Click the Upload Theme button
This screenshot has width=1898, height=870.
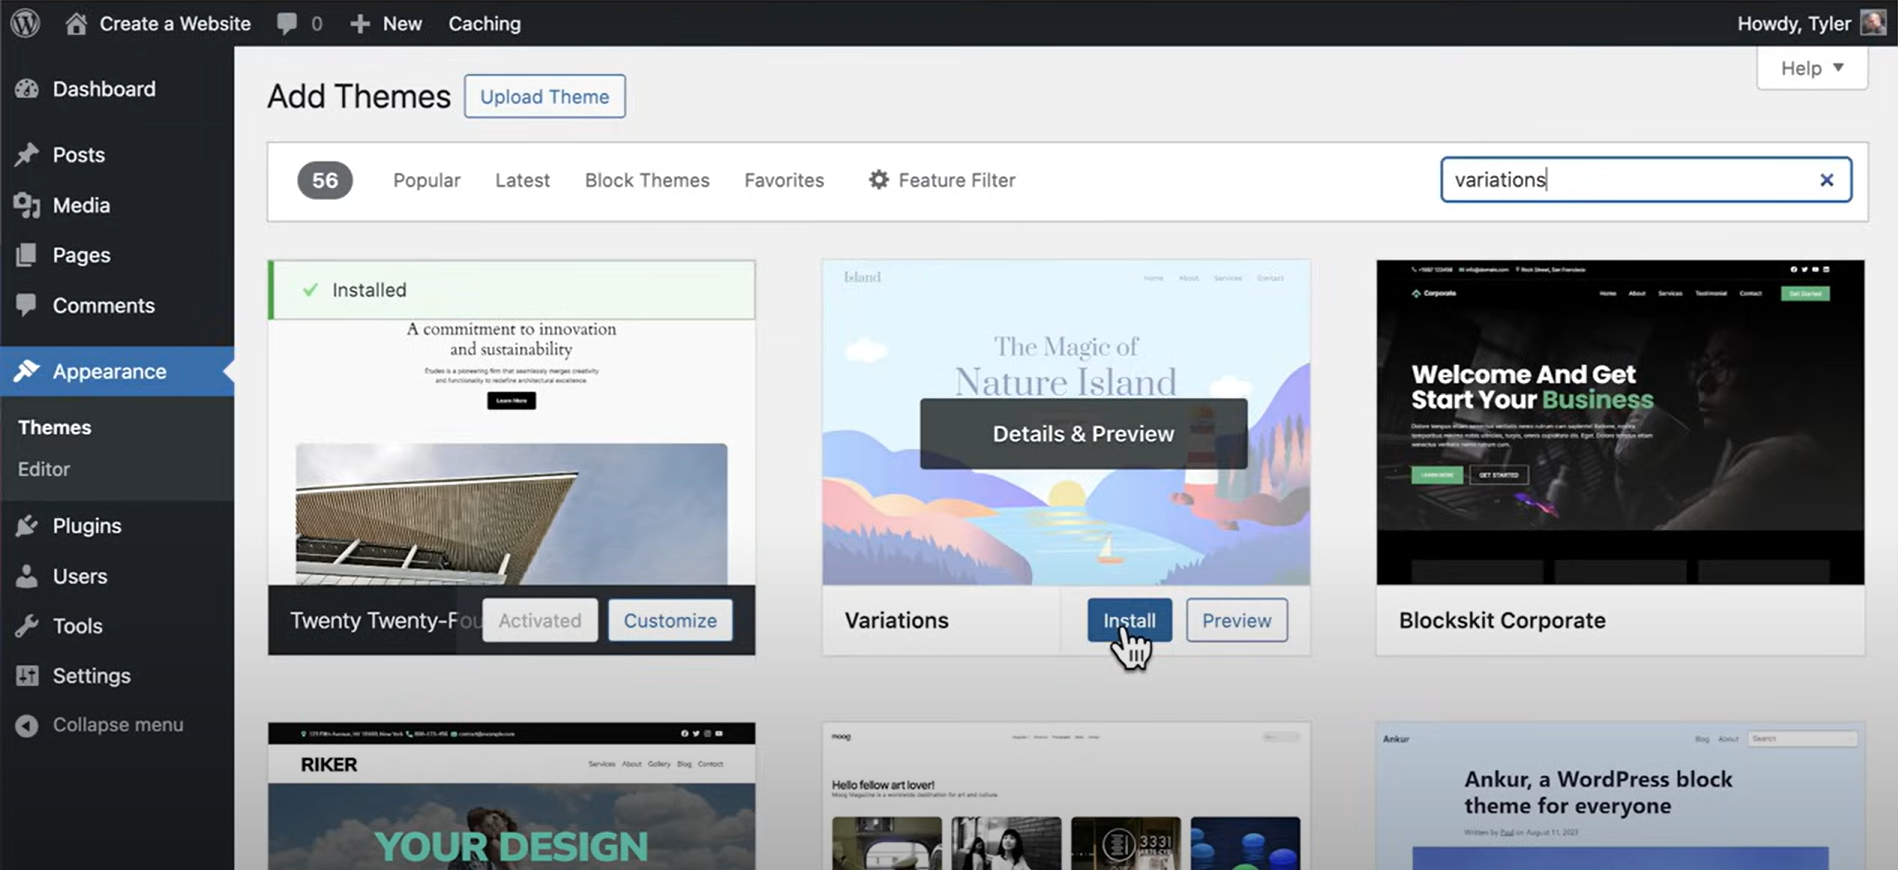(545, 96)
